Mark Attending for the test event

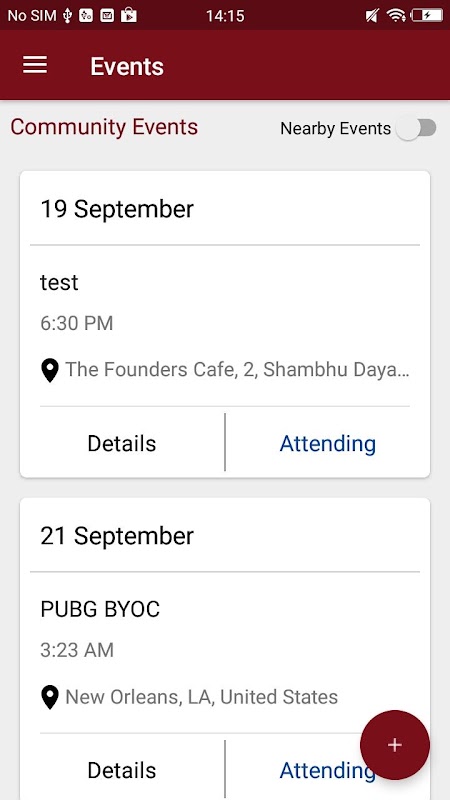tap(328, 443)
